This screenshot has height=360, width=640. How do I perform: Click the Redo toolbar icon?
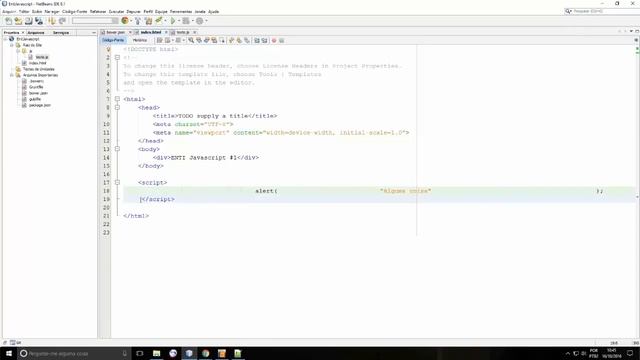pos(62,21)
